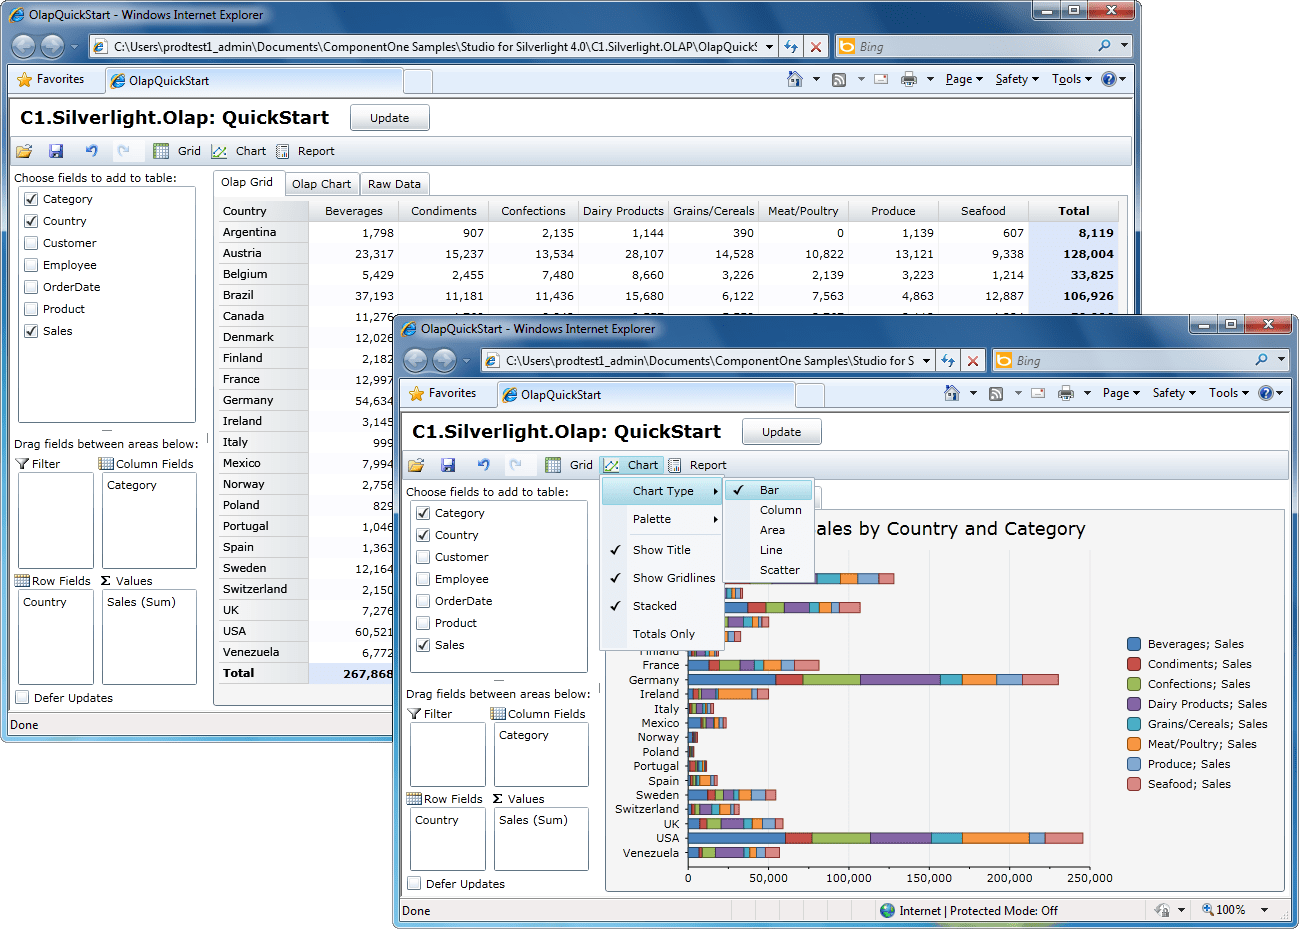This screenshot has width=1299, height=929.
Task: Open Favorites in front window
Action: [443, 393]
